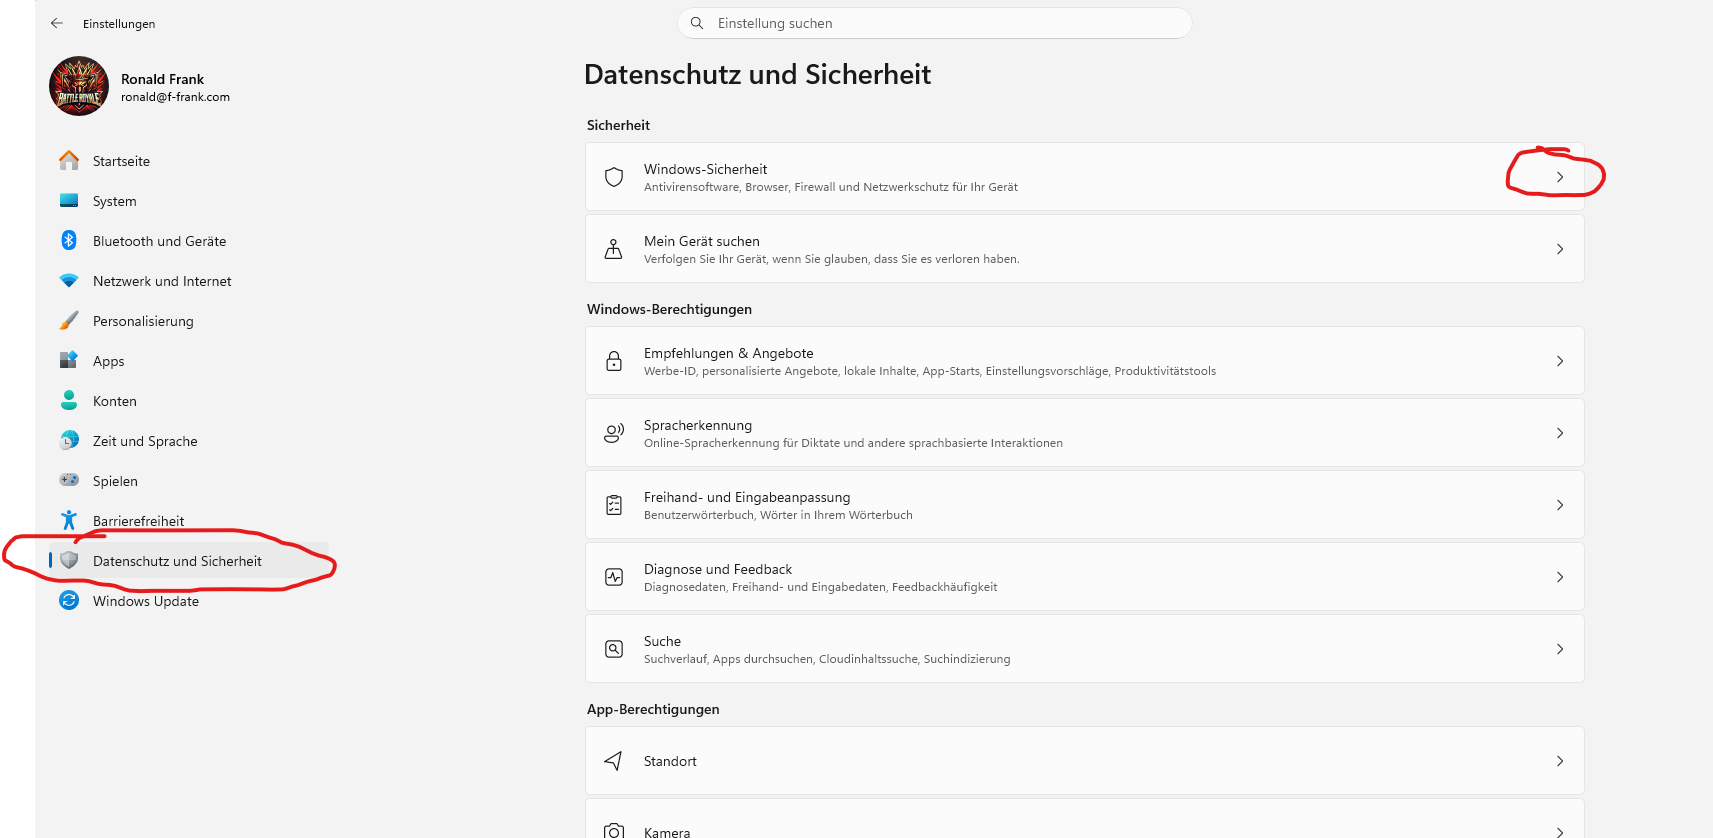Open the Personalisierung paintbrush icon
Screen dimensions: 1713x838
pyautogui.click(x=69, y=321)
